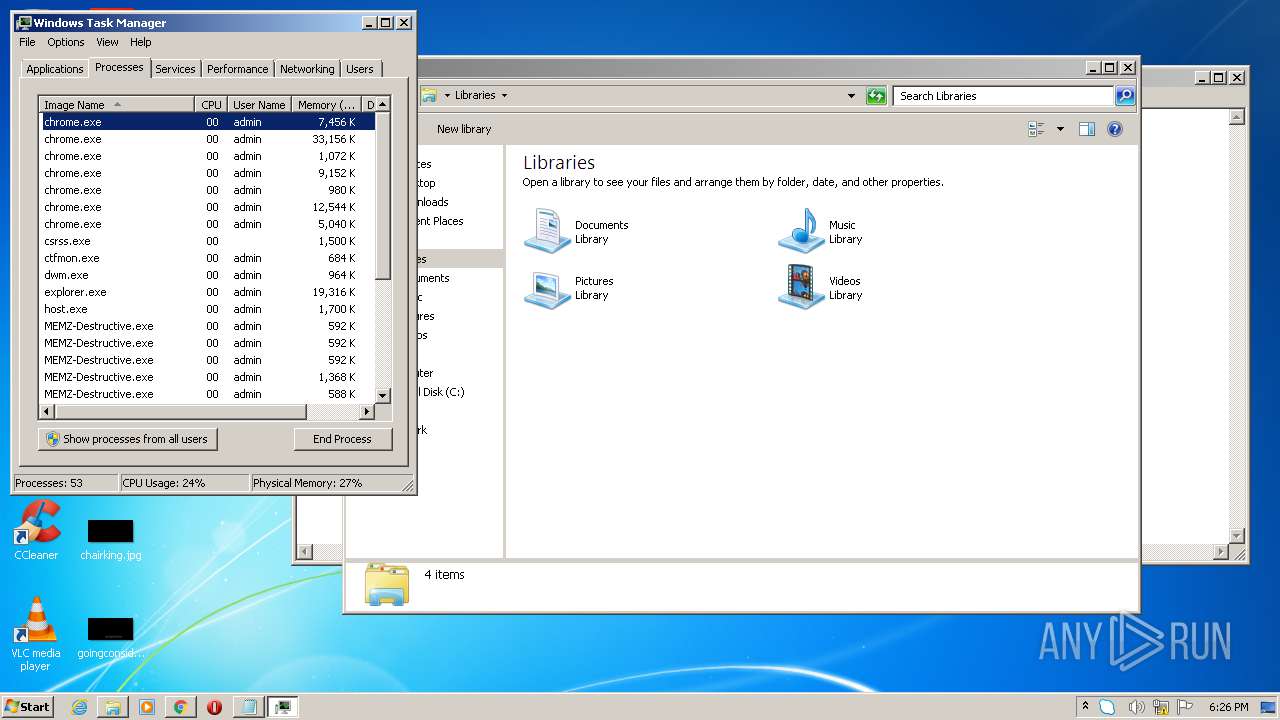The height and width of the screenshot is (720, 1280).
Task: Open the Videos library icon
Action: [x=801, y=288]
